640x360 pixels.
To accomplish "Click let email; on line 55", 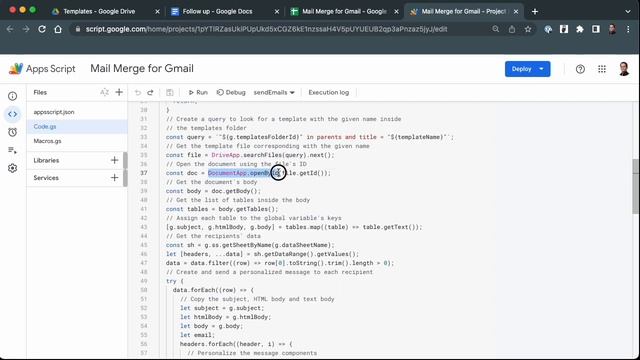I will tap(197, 335).
